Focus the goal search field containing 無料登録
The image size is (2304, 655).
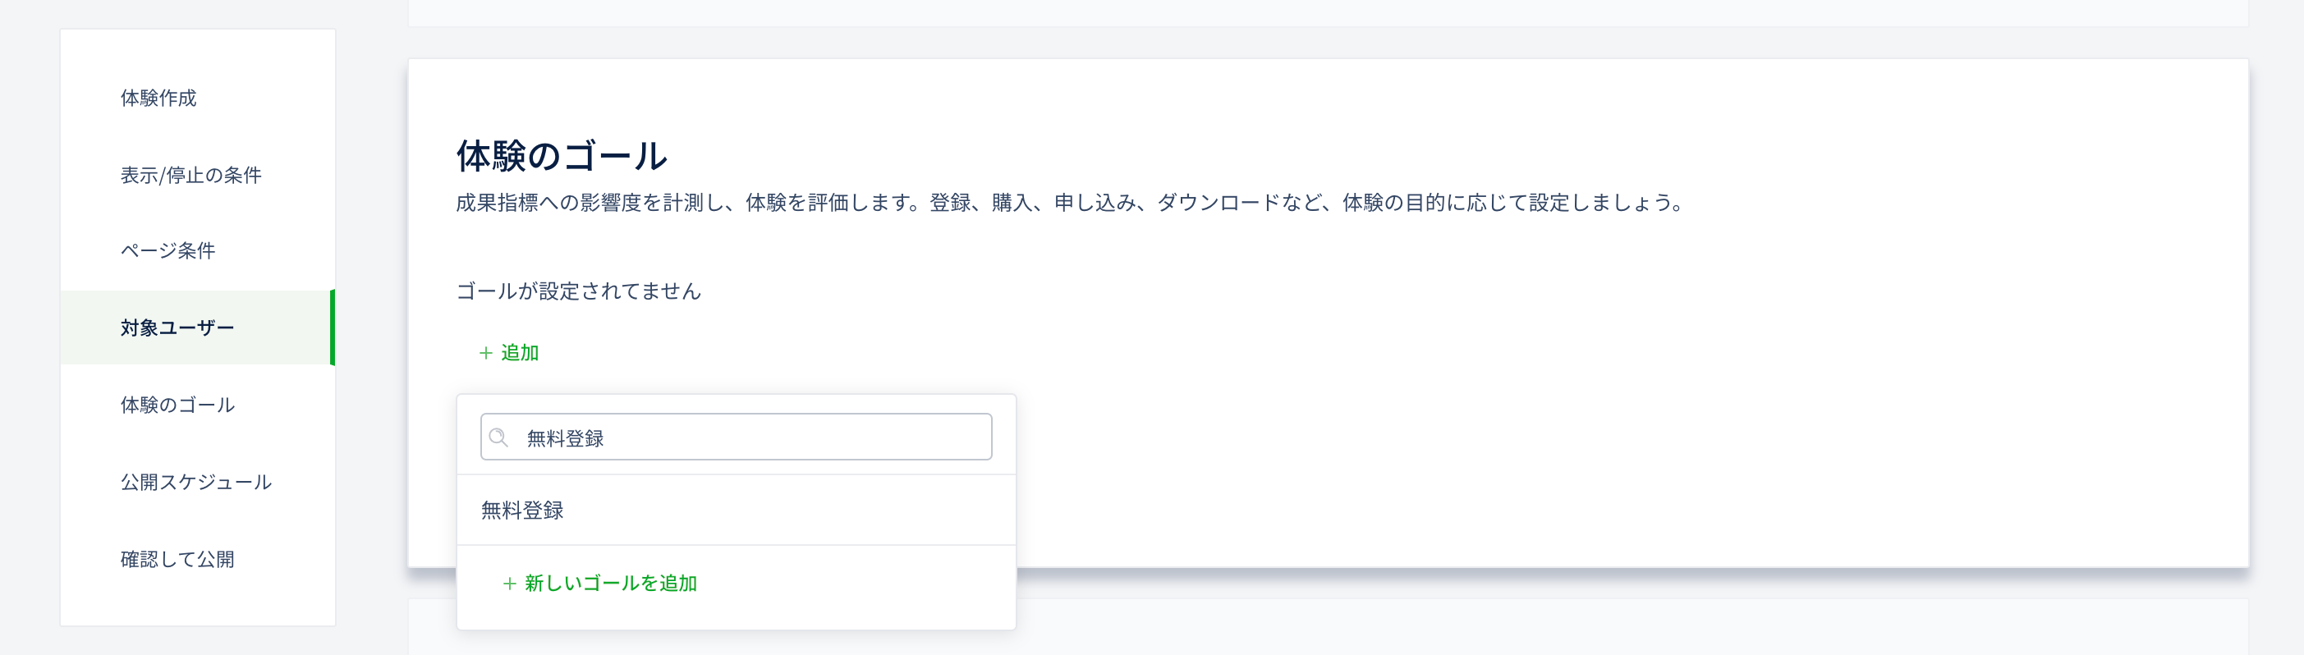[x=750, y=438]
